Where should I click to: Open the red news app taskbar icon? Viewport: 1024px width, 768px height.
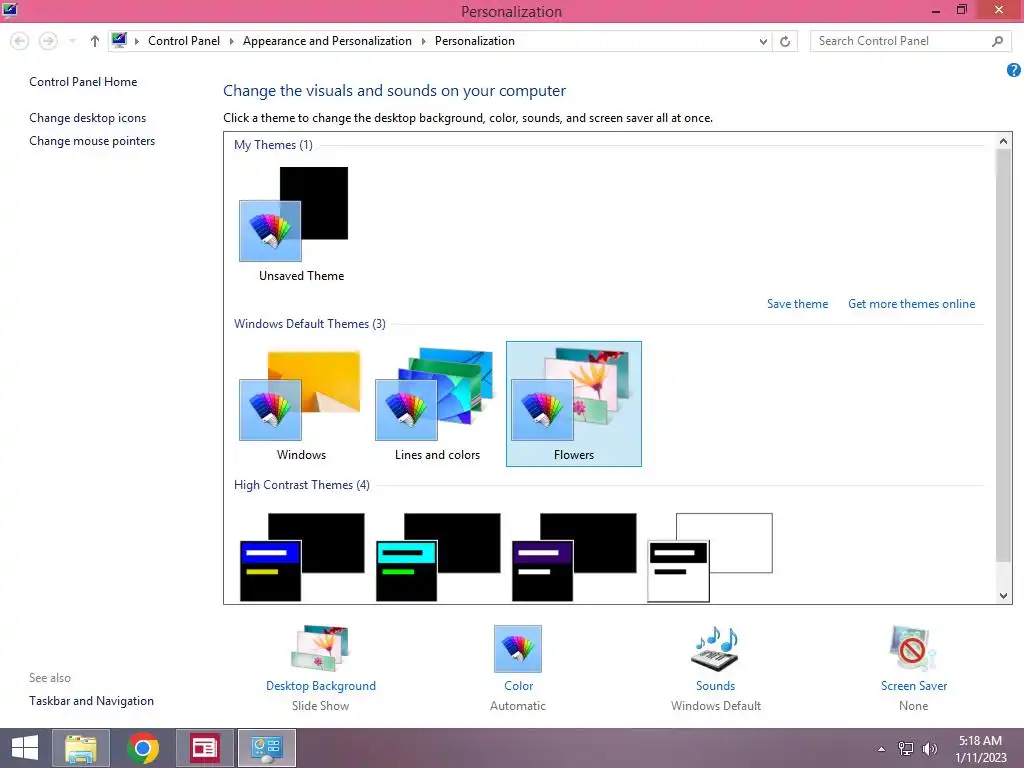[204, 748]
